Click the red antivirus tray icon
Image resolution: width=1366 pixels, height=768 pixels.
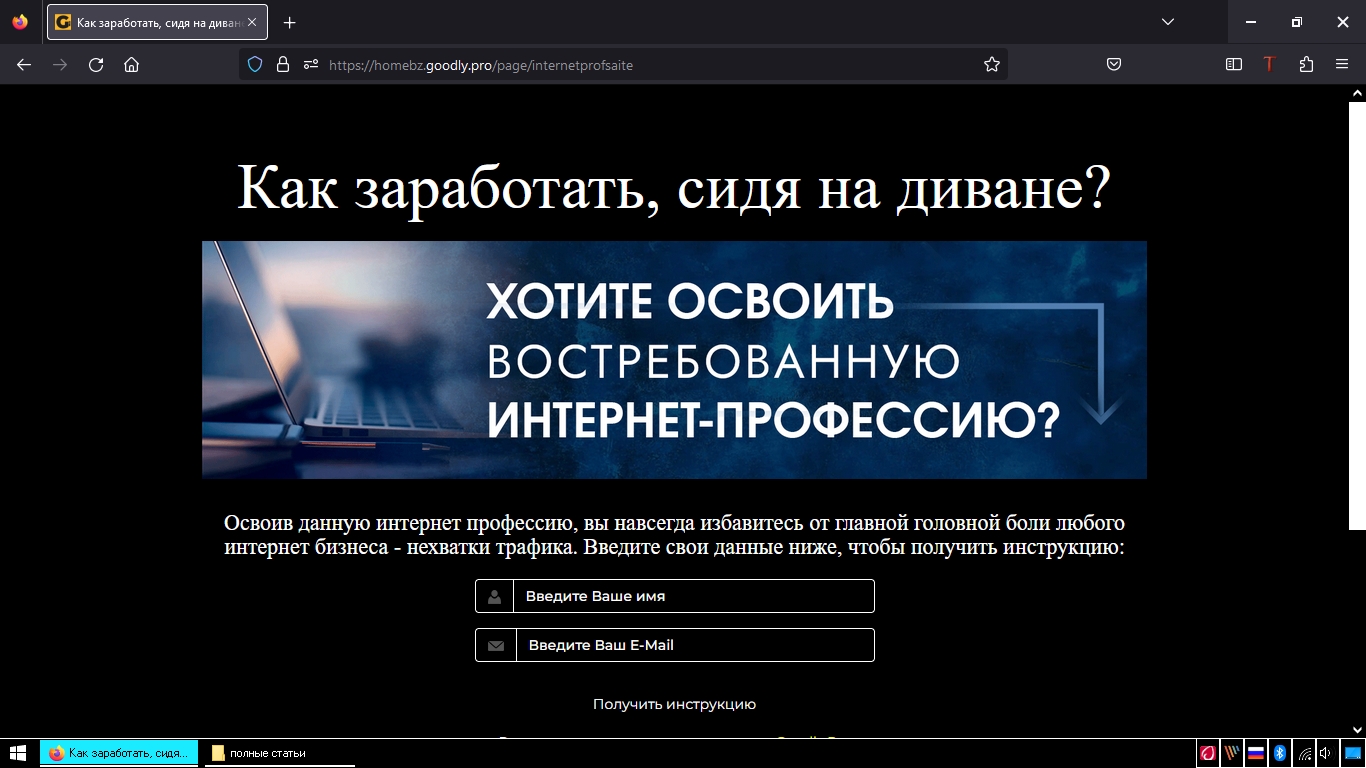coord(1208,753)
